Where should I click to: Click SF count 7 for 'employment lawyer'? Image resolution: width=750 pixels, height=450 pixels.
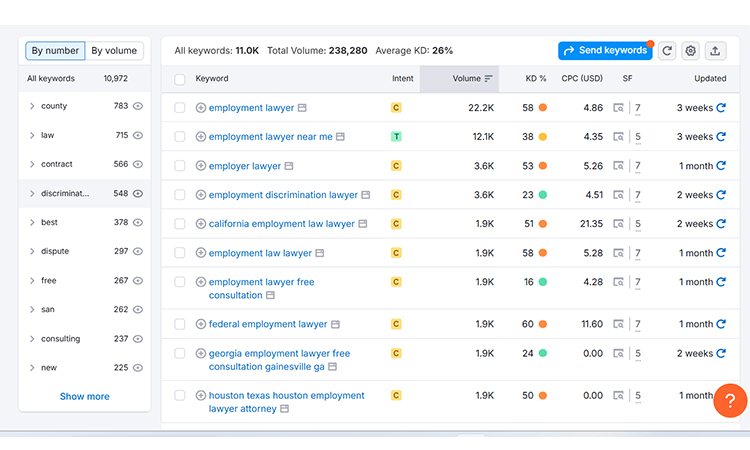638,108
